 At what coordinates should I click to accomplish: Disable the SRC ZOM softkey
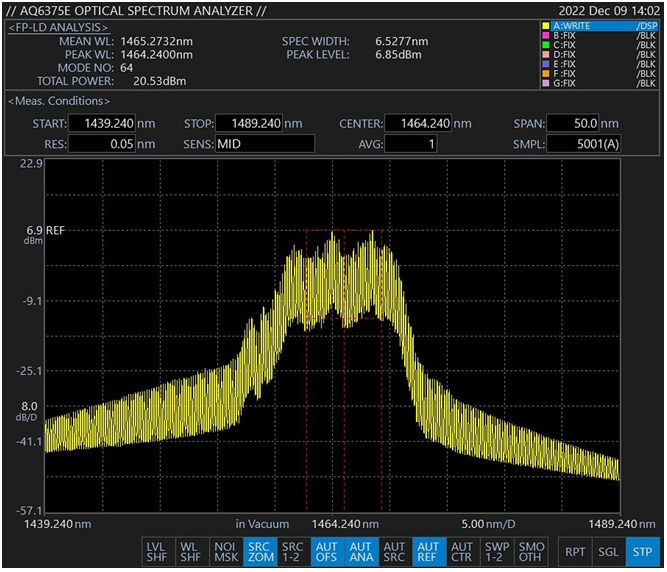260,552
